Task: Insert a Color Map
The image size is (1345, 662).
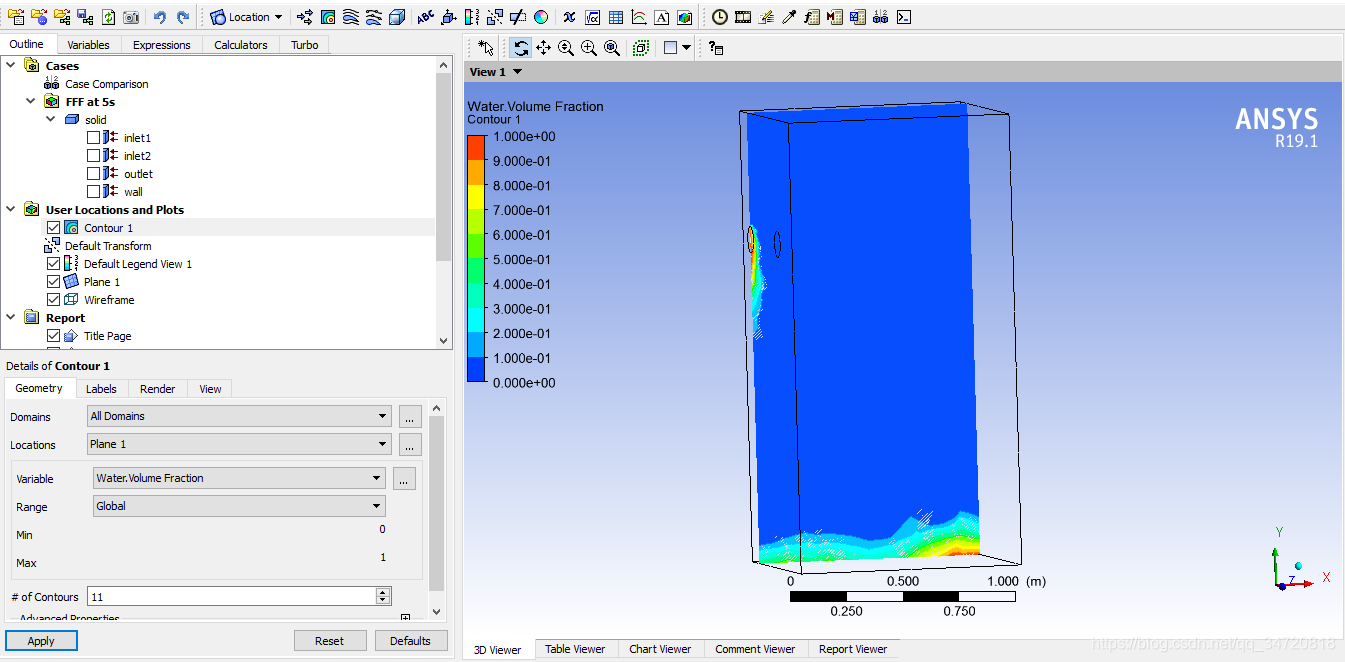Action: pos(541,17)
